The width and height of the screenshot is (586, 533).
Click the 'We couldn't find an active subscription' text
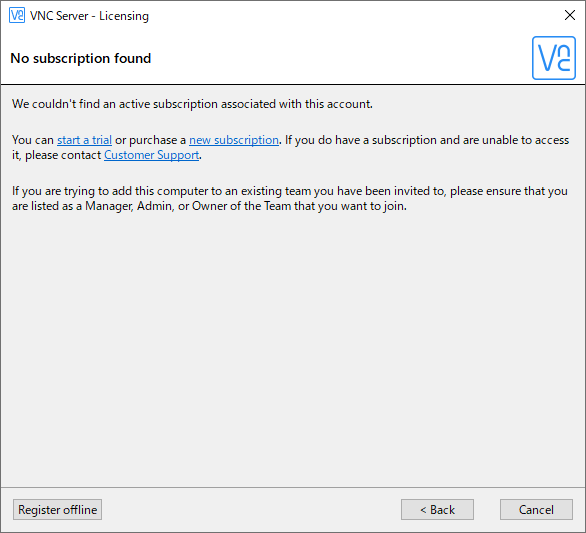(x=192, y=104)
